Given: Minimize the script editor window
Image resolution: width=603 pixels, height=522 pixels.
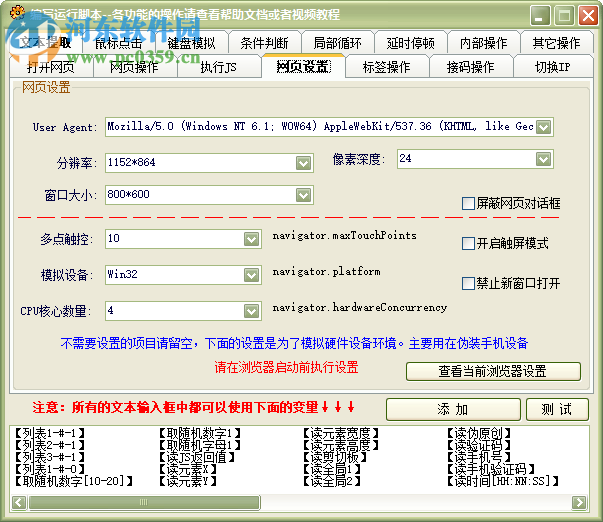Looking at the screenshot, I should [540, 16].
